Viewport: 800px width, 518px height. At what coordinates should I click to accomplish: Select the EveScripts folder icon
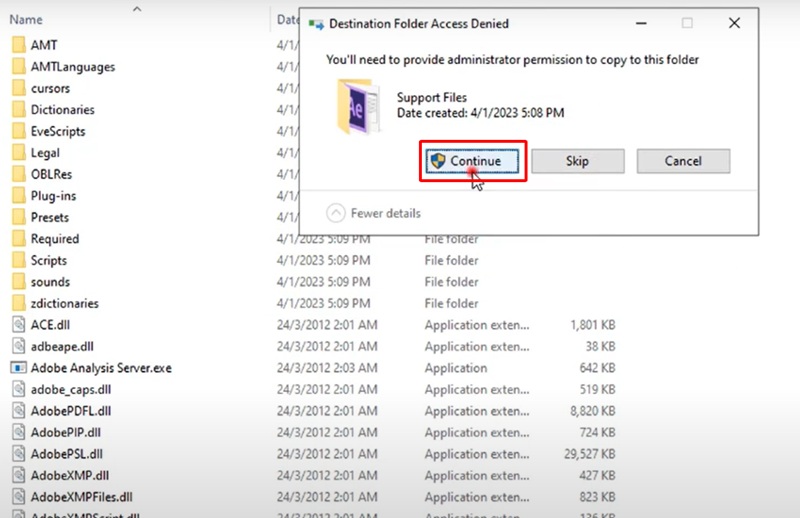[19, 131]
